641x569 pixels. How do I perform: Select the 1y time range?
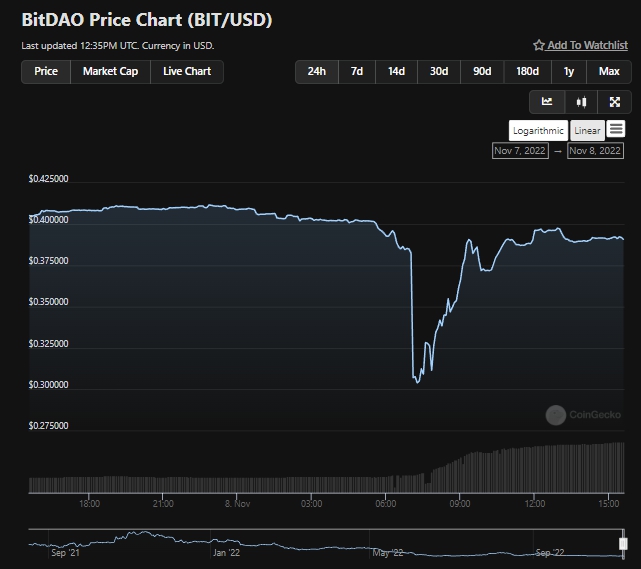(569, 72)
